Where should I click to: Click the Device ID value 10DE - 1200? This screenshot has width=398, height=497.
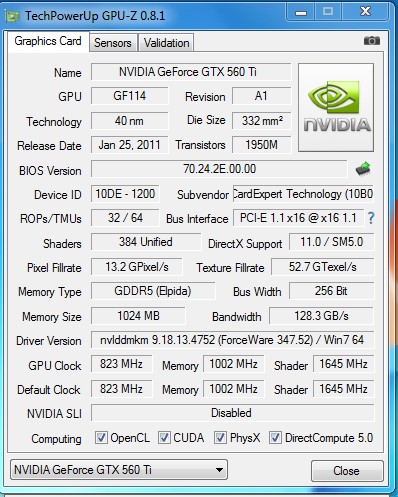pyautogui.click(x=125, y=194)
